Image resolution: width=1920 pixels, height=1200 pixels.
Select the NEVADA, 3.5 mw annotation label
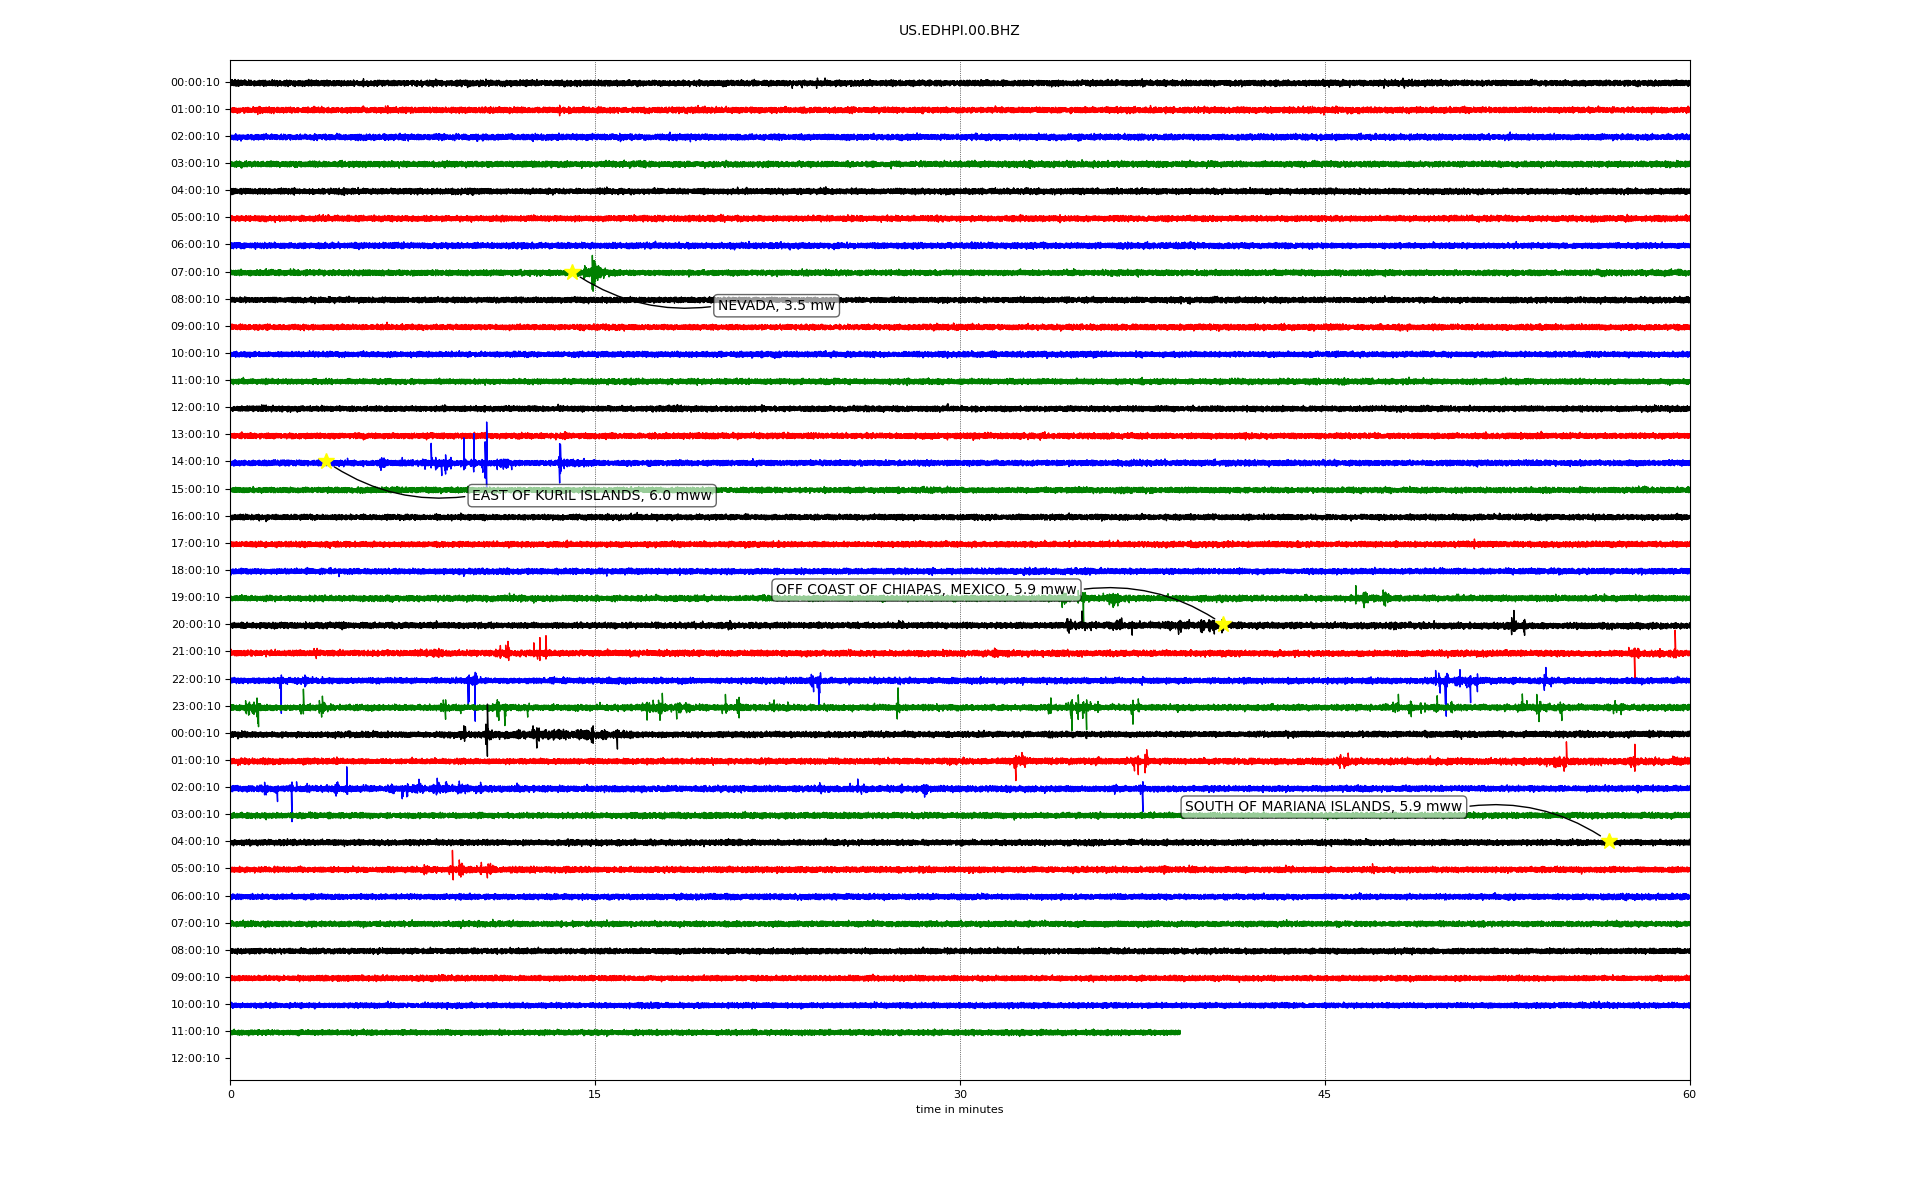pyautogui.click(x=776, y=306)
